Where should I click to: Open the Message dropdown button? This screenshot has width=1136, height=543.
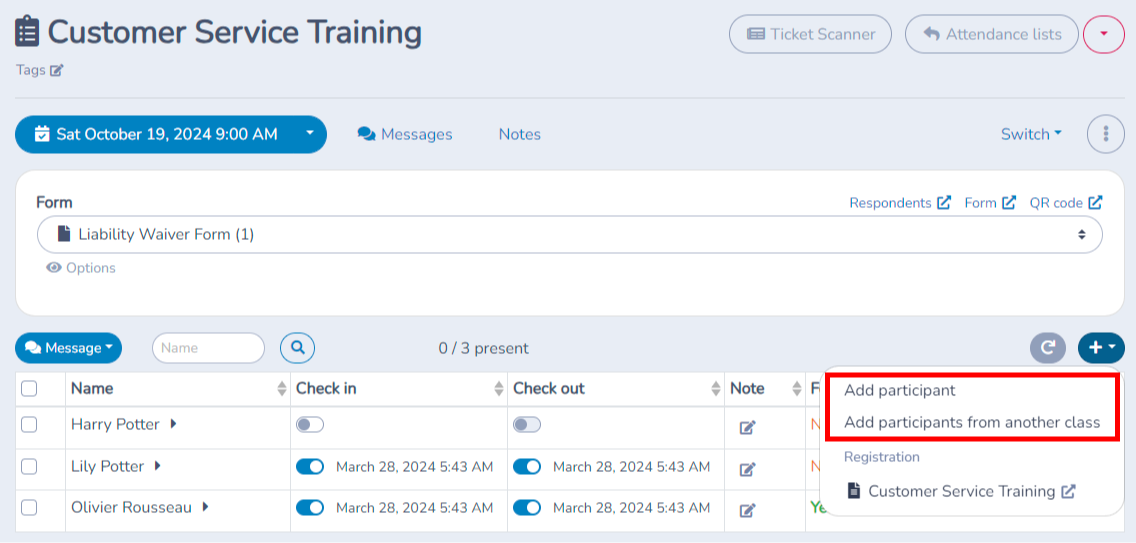click(68, 348)
